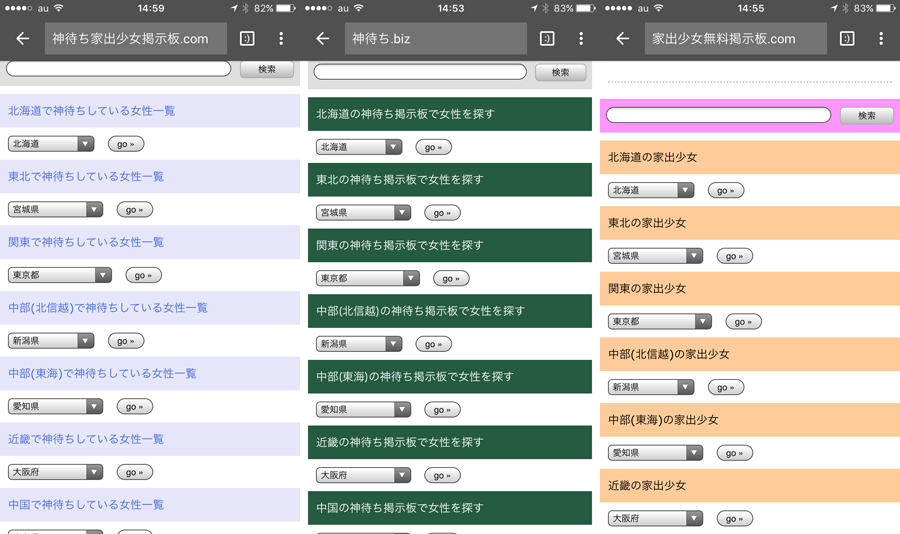900x534 pixels.
Task: Open 大阪府 dropdown on lavender site
Action: click(x=55, y=472)
